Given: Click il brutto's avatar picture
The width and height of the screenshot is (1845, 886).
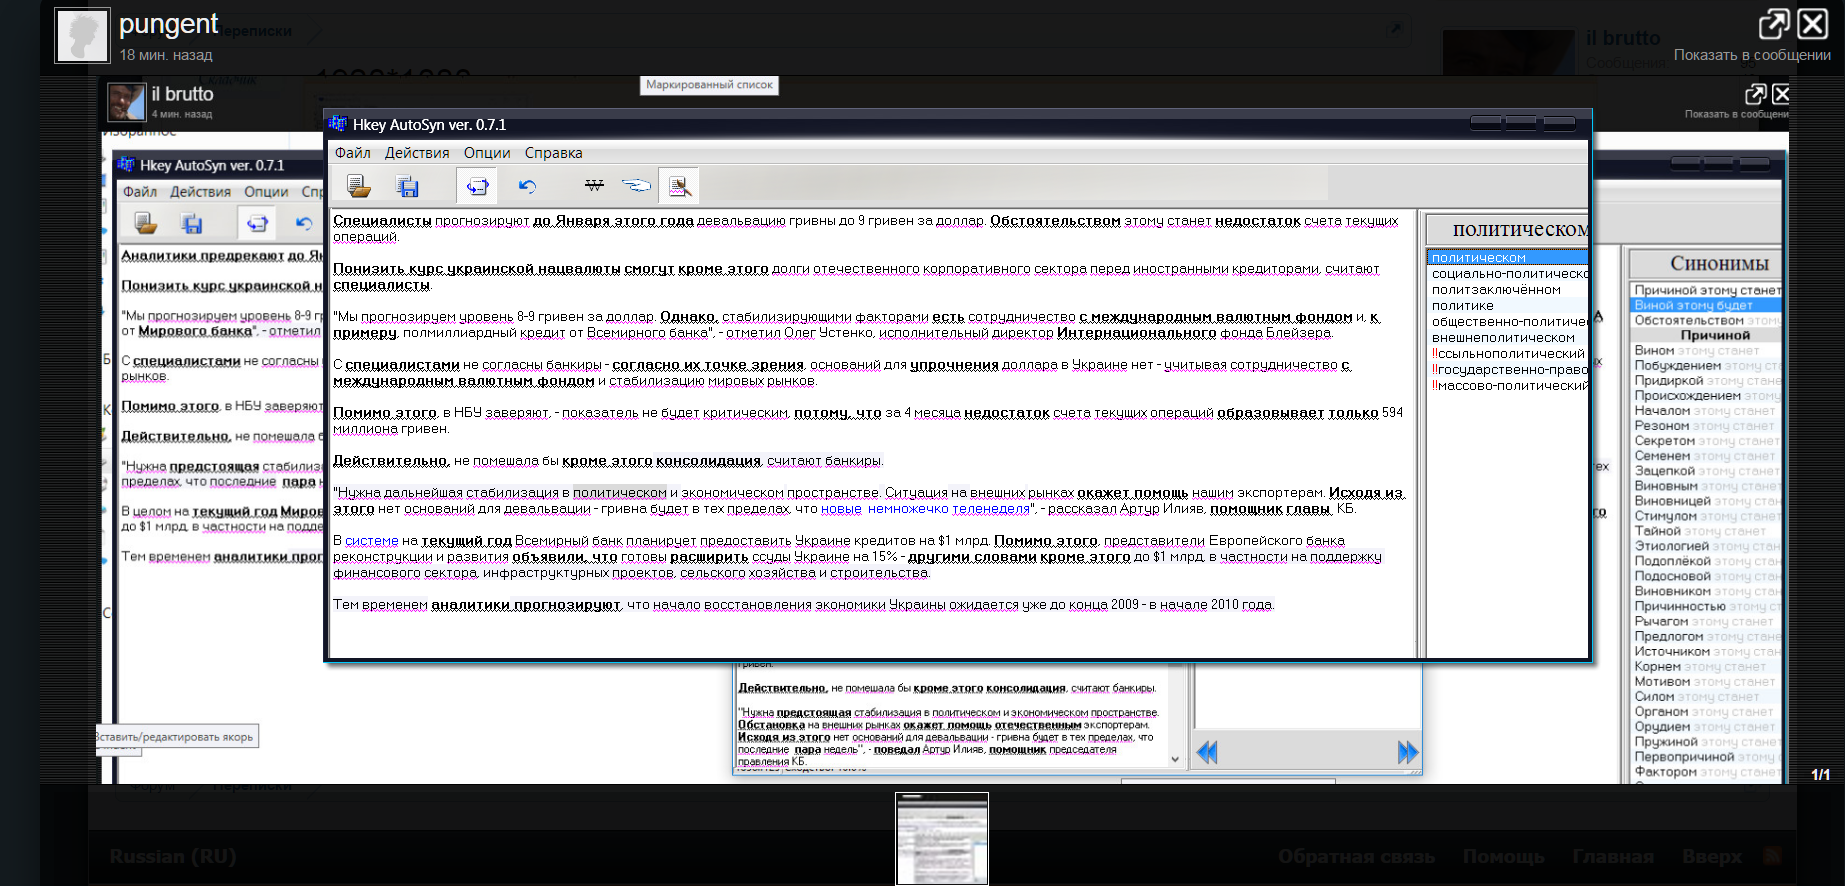Looking at the screenshot, I should coord(127,102).
